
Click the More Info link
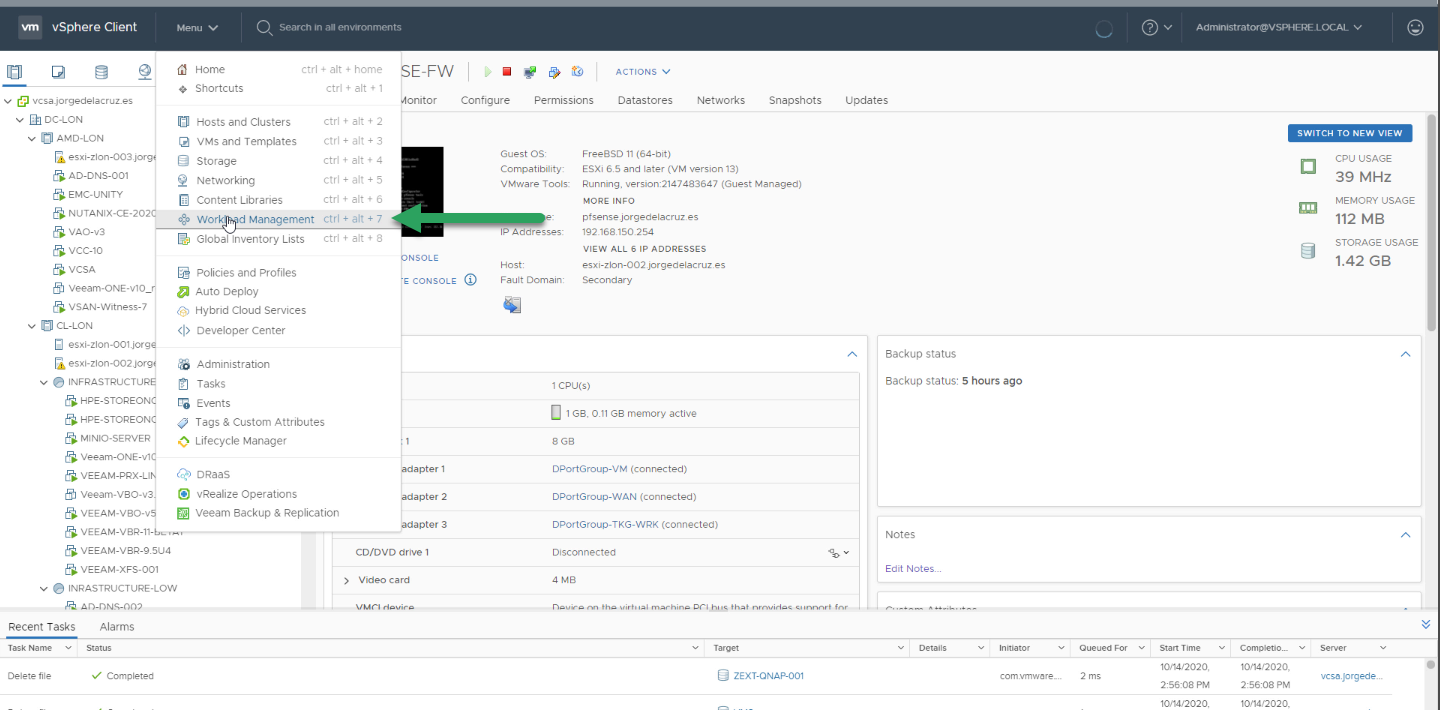[608, 201]
